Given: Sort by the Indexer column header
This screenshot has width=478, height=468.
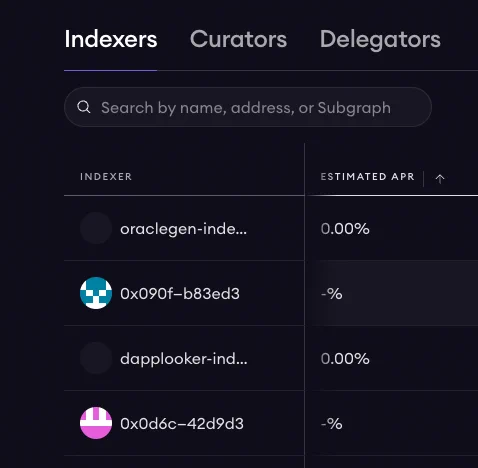Looking at the screenshot, I should coord(106,176).
